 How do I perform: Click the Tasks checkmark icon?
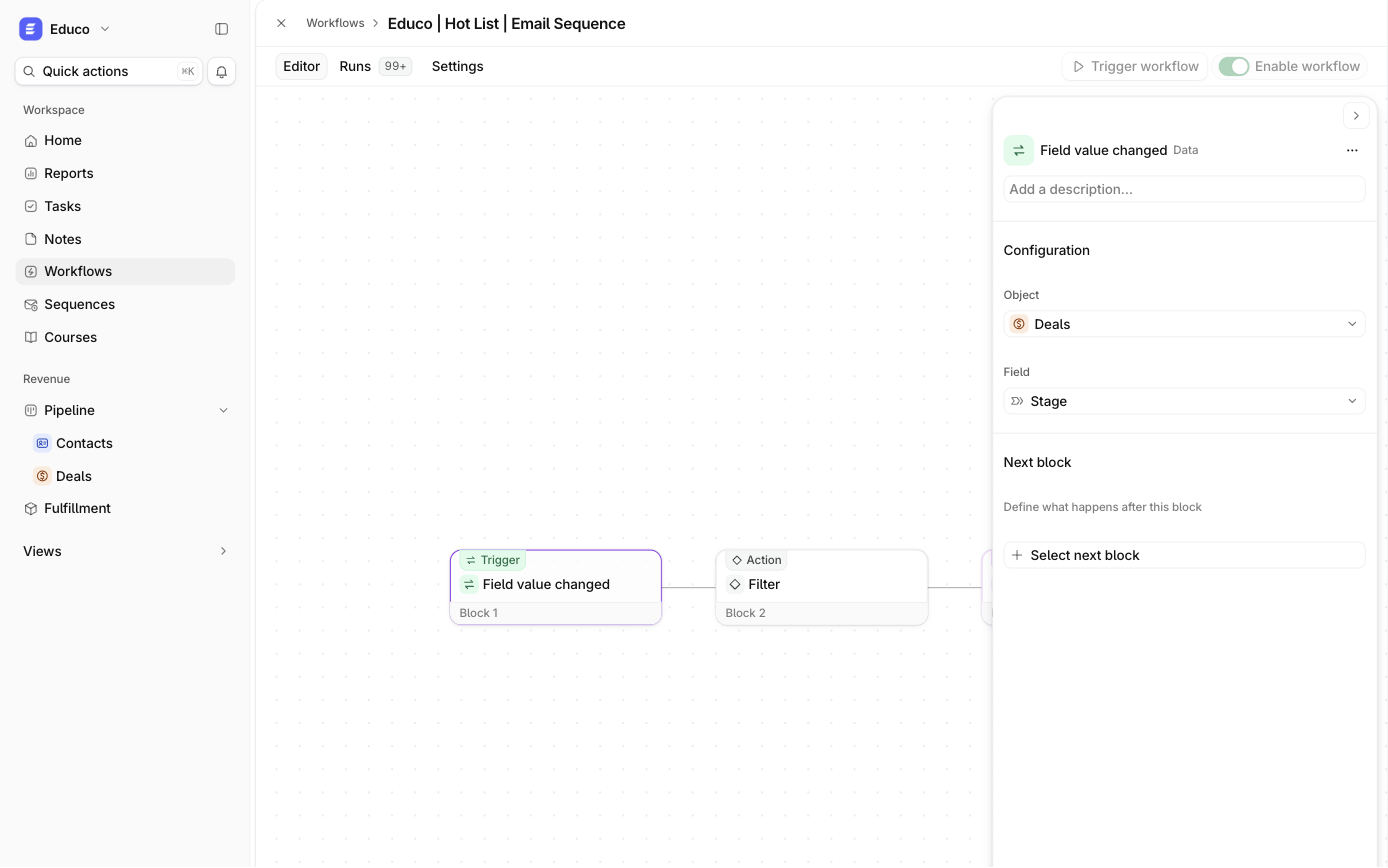click(31, 207)
